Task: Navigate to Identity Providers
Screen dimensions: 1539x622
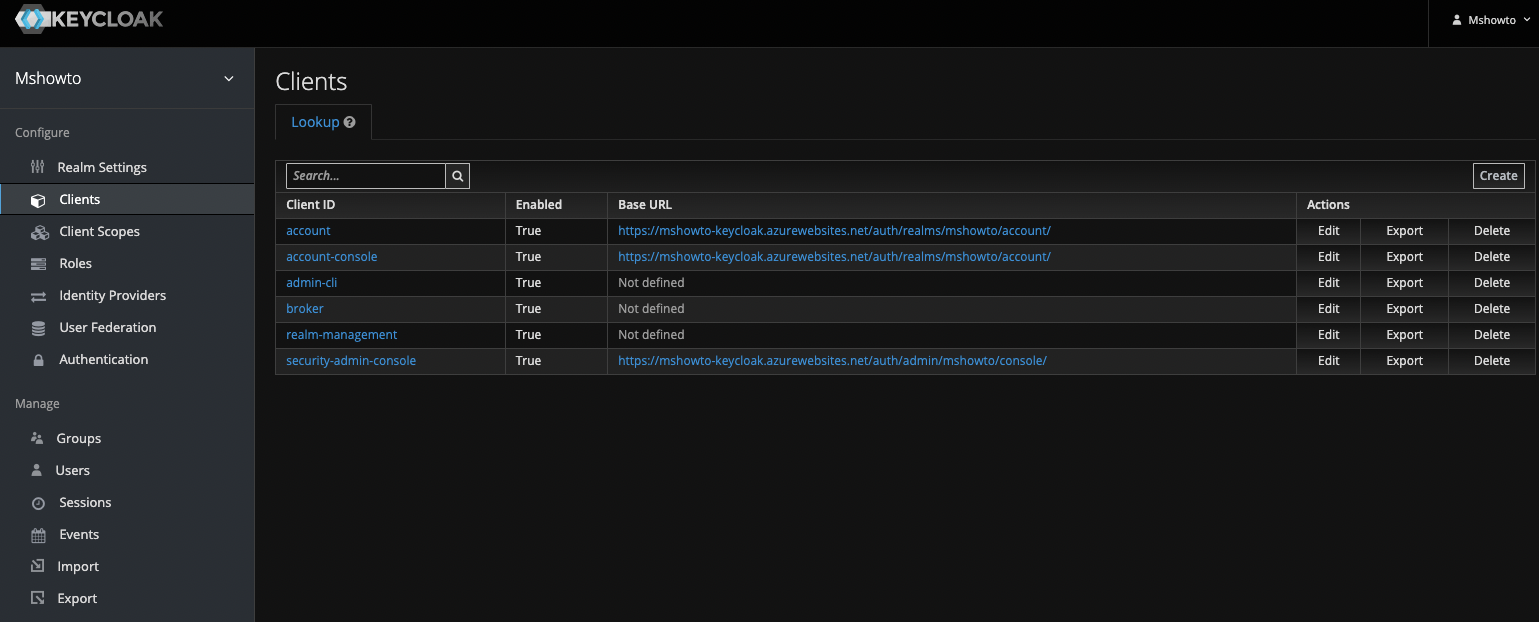Action: (x=112, y=295)
